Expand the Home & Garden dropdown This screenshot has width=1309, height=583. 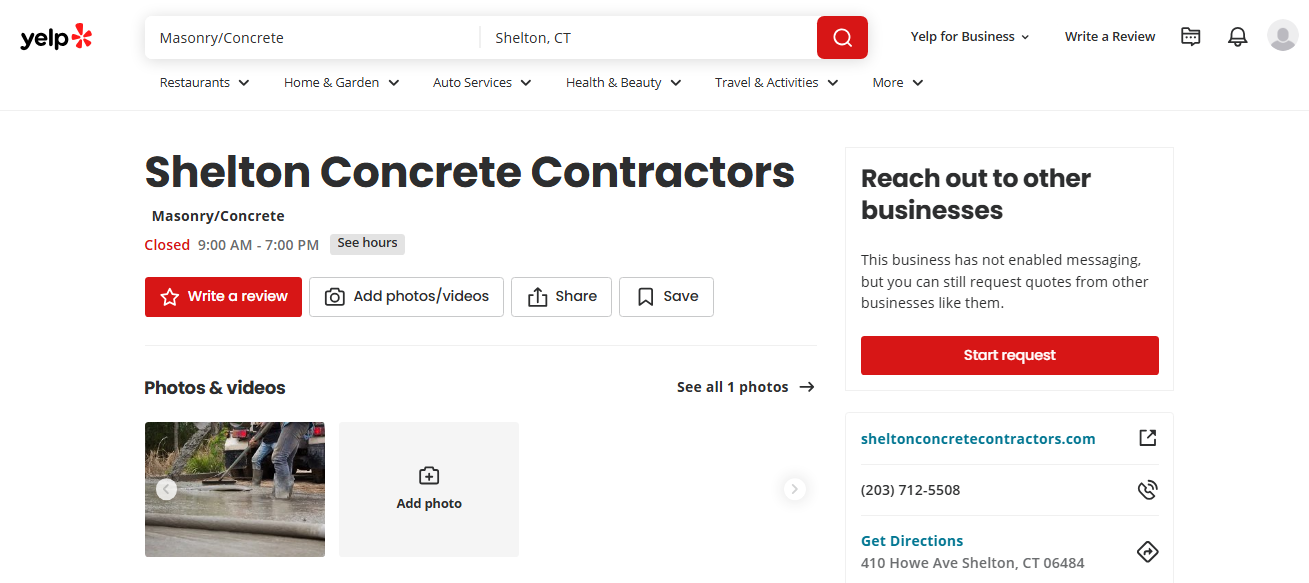pos(342,83)
